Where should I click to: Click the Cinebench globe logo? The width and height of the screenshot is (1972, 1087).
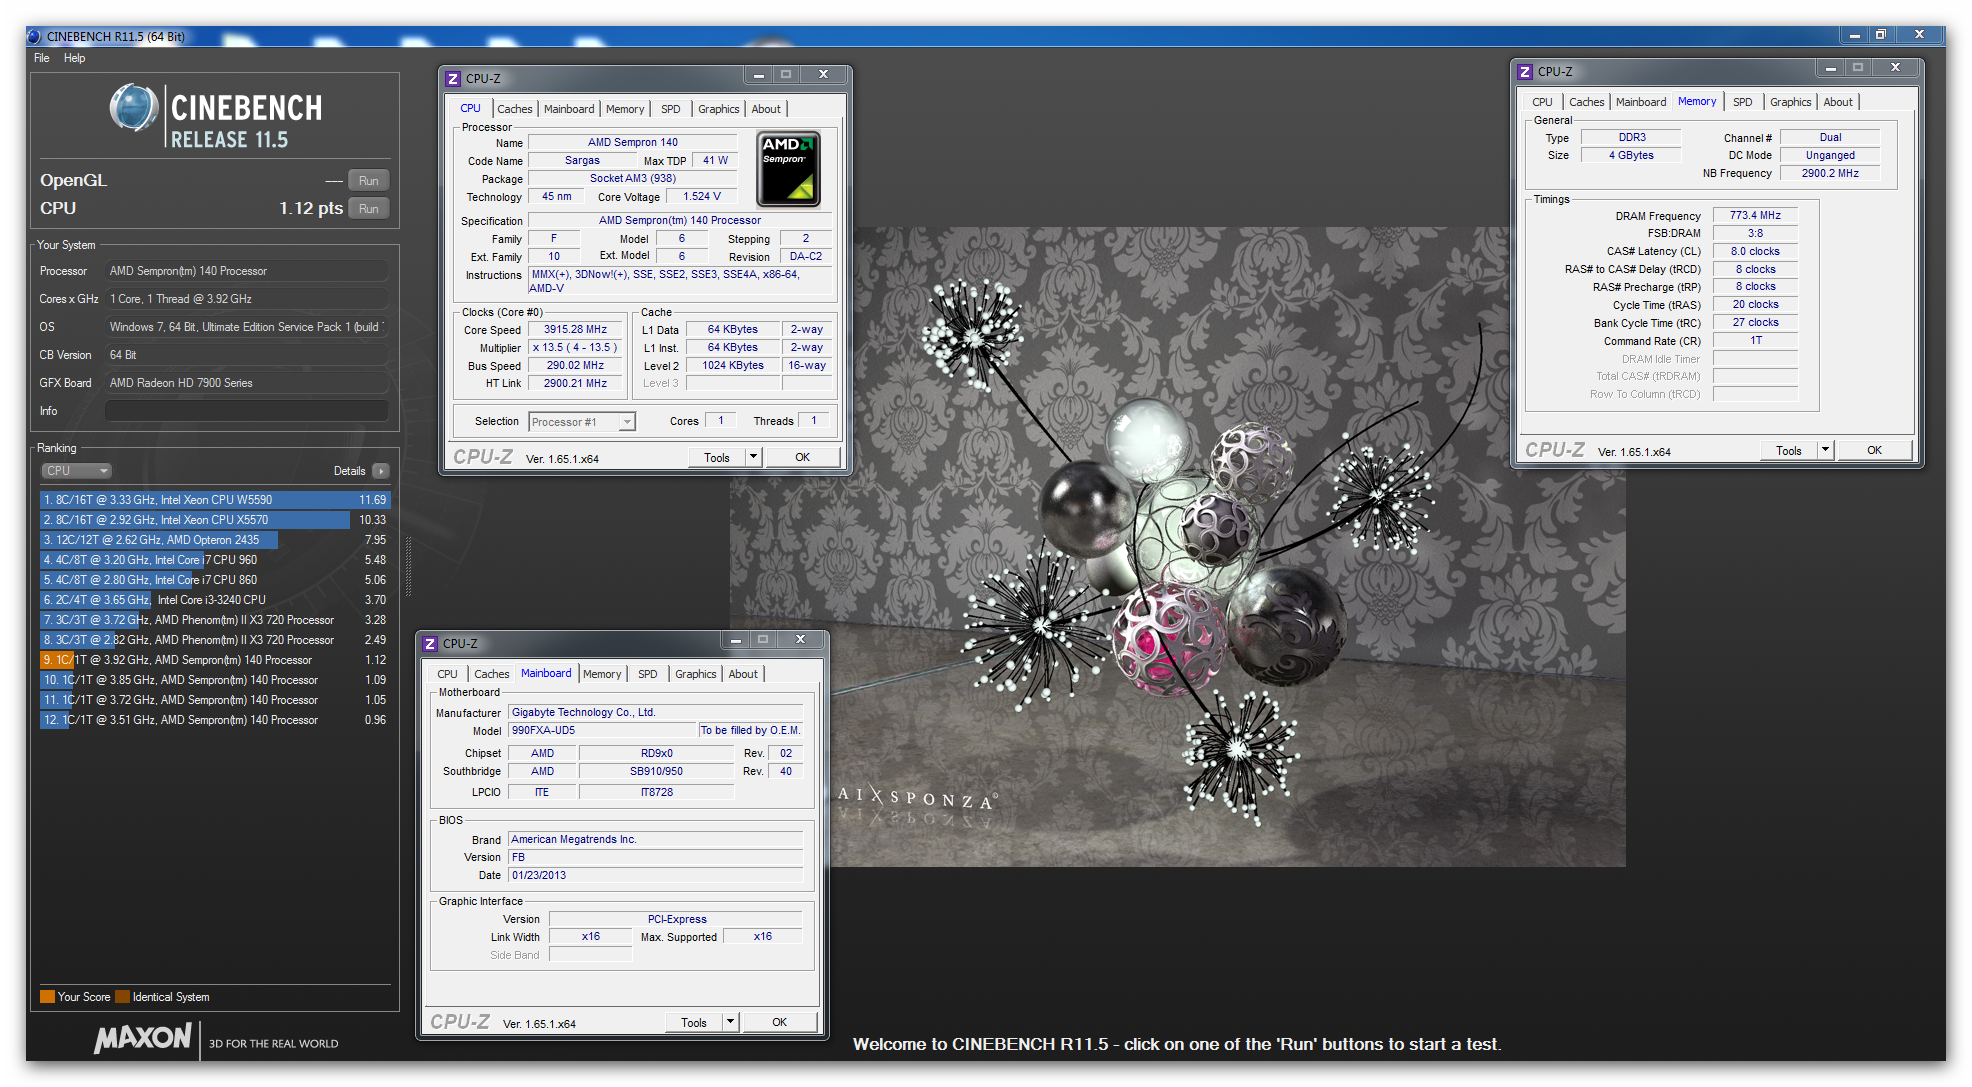(x=134, y=108)
